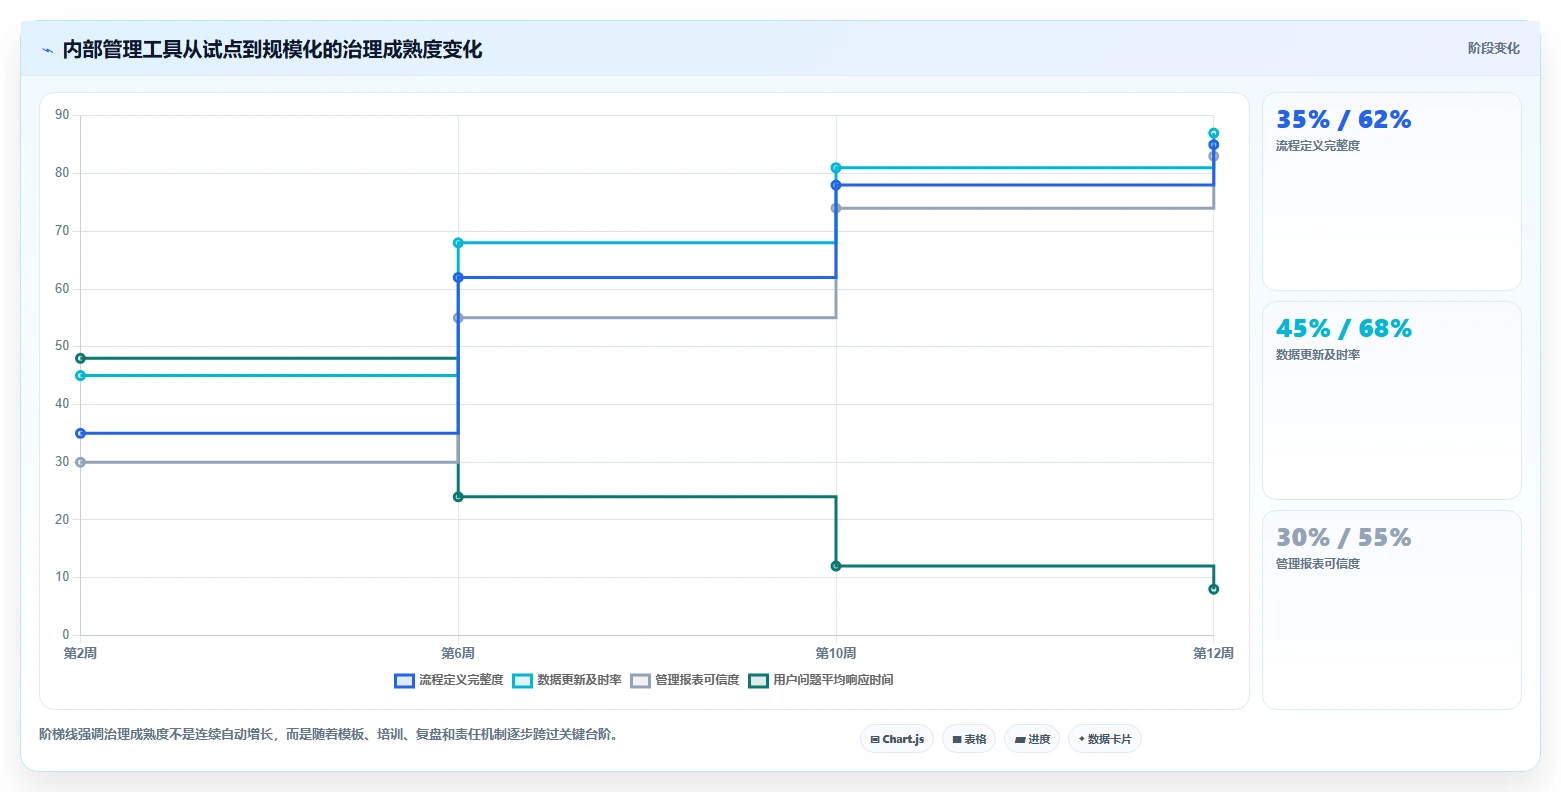Toggle the 用户问题平均响应时间 legend swatch
Viewport: 1561px width, 792px height.
(x=758, y=680)
